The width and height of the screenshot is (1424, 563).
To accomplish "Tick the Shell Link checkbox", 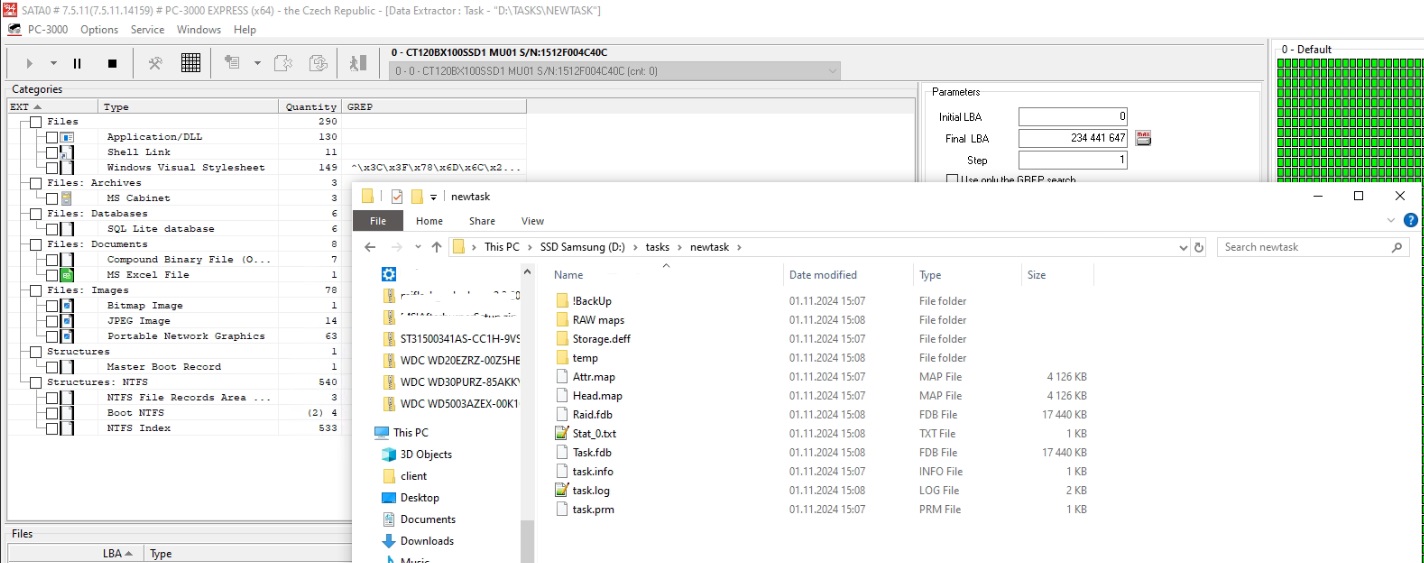I will tap(52, 152).
